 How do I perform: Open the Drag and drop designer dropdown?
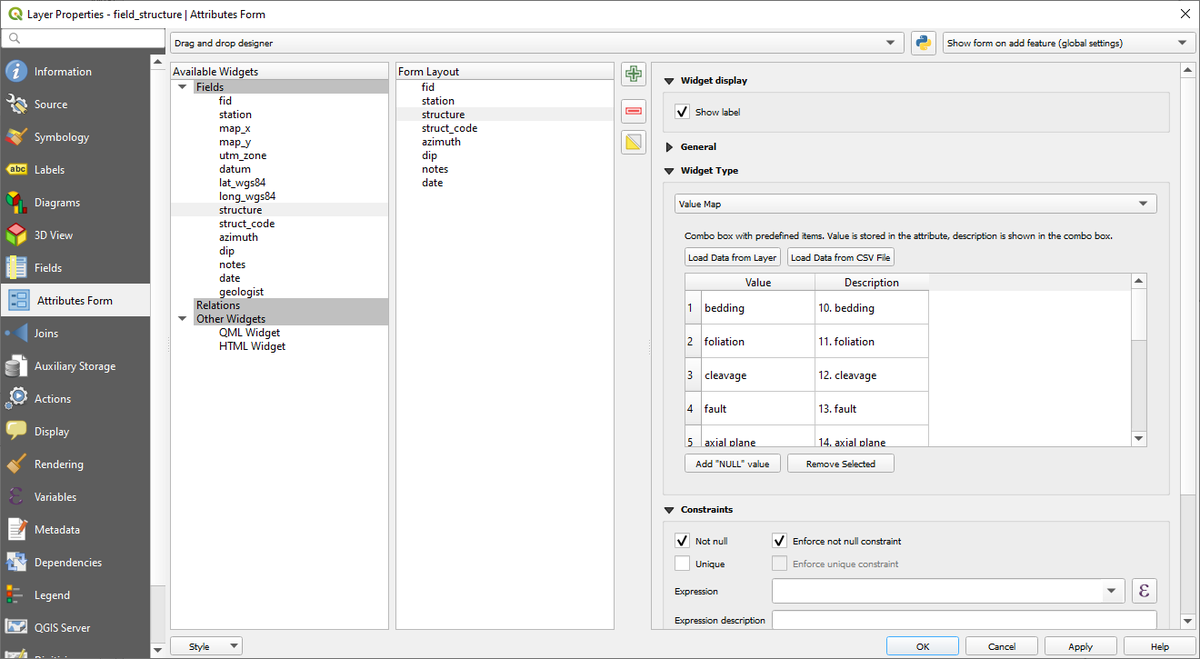point(535,43)
